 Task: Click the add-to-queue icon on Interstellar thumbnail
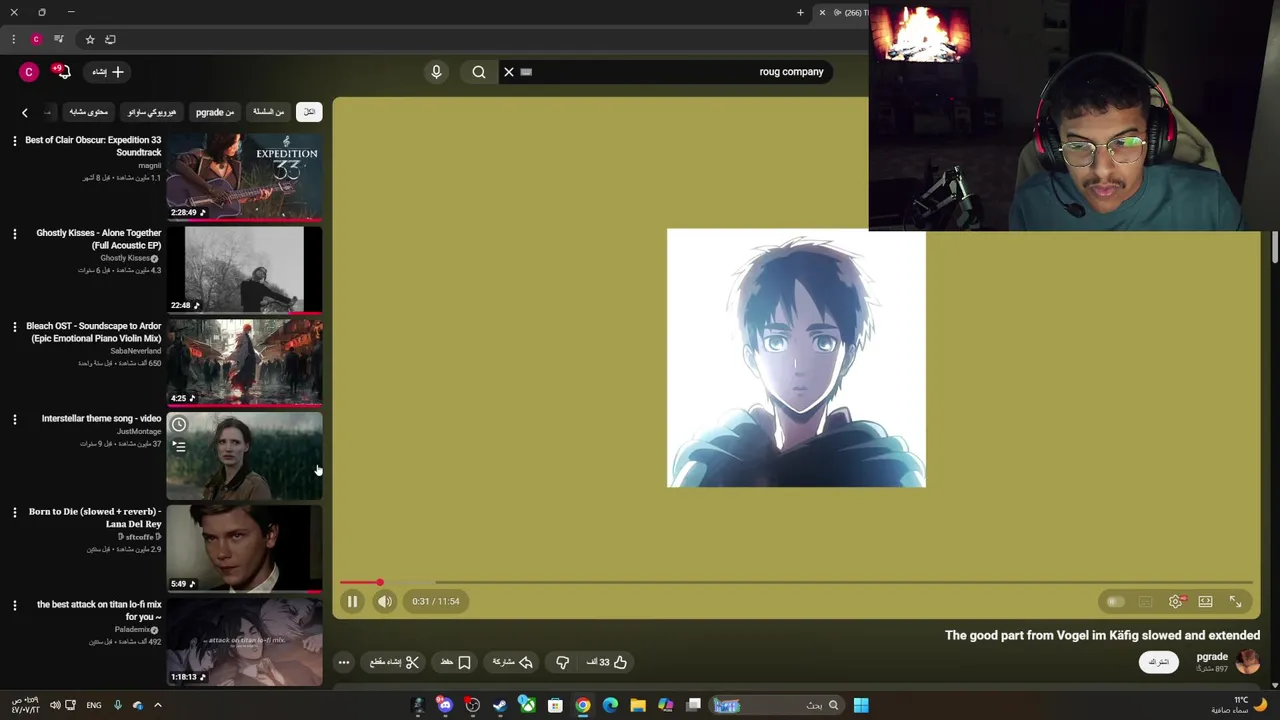tap(179, 447)
